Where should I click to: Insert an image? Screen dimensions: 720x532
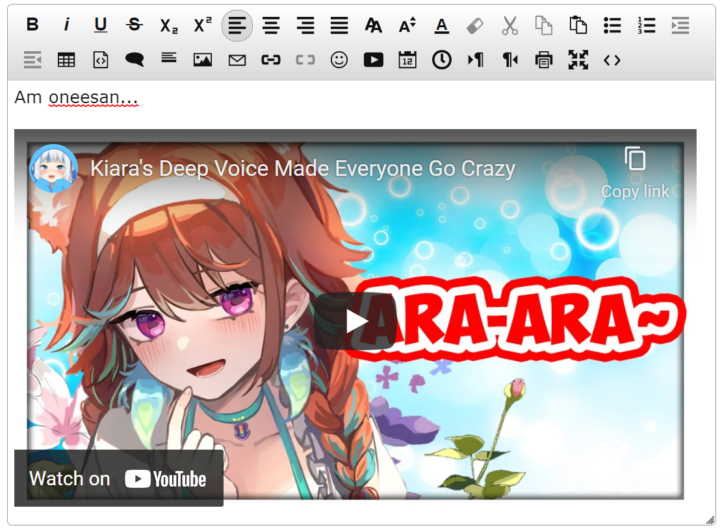point(202,60)
